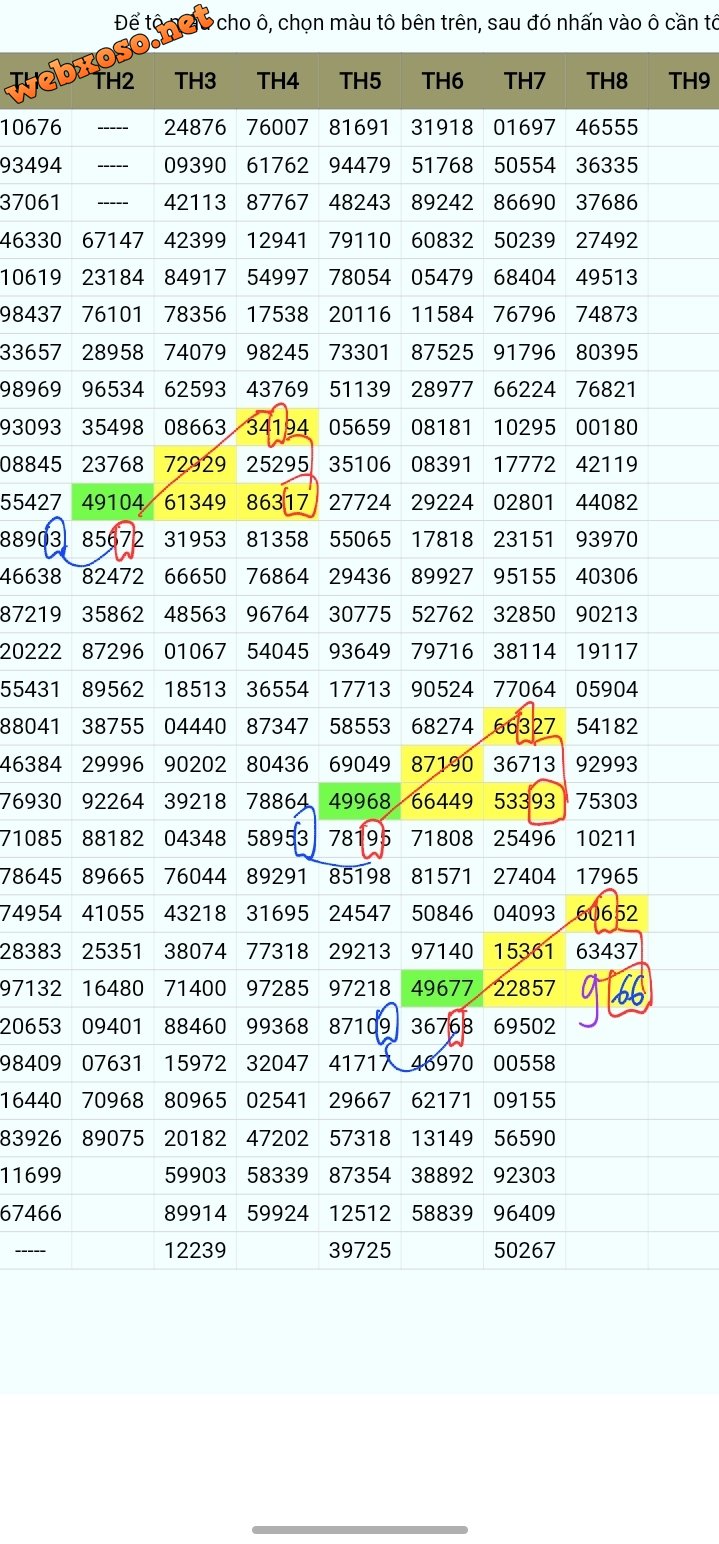The height and width of the screenshot is (1544, 719).
Task: Tap the yellow cell 66449
Action: click(x=442, y=801)
